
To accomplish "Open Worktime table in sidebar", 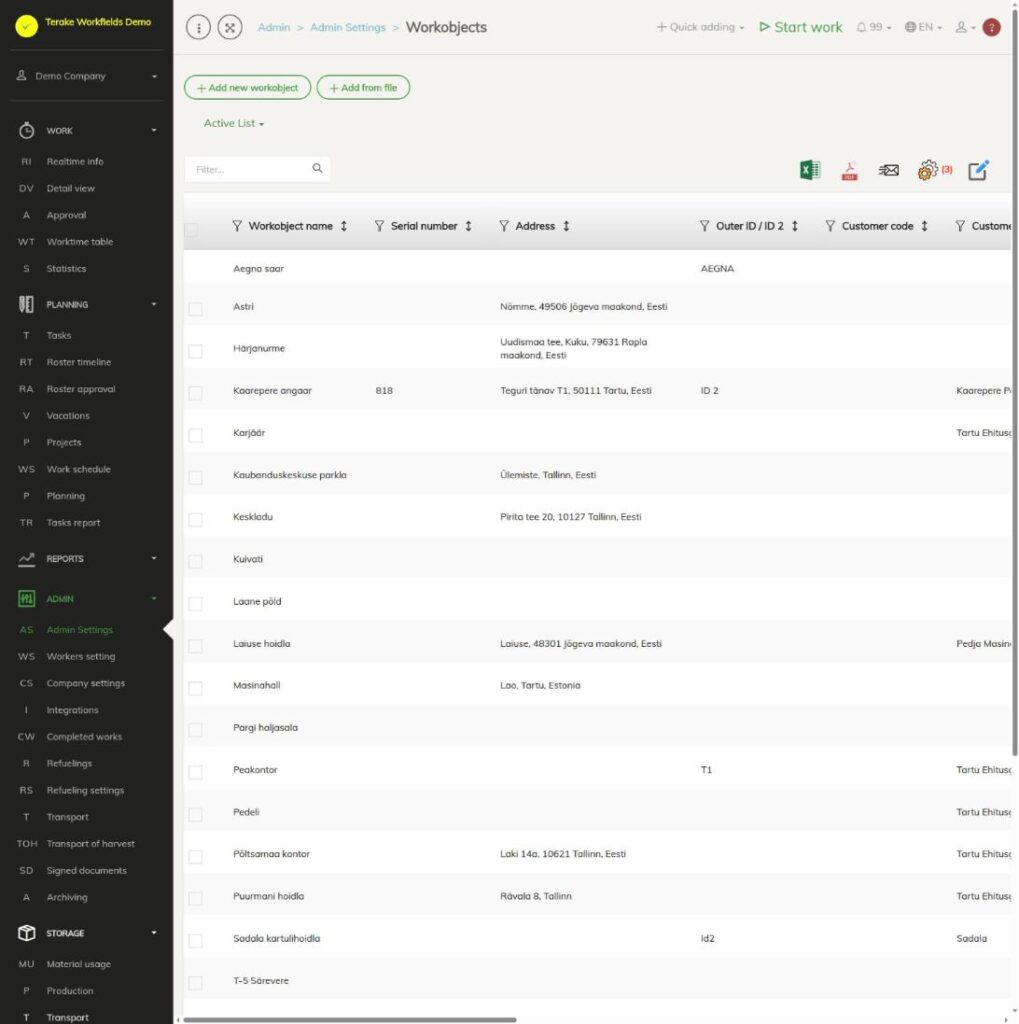I will 80,242.
